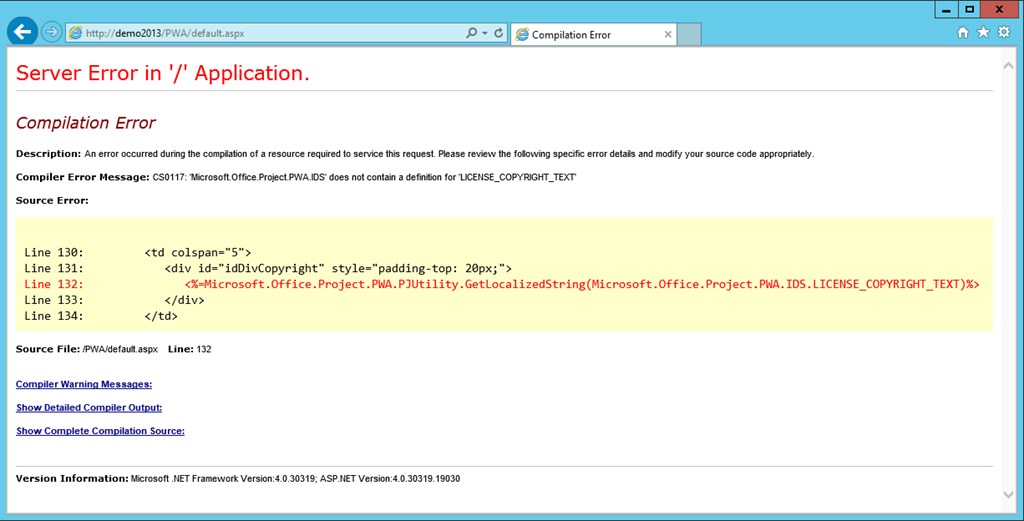This screenshot has height=521, width=1024.
Task: Click the page scrollbar up arrow
Action: tap(1008, 66)
